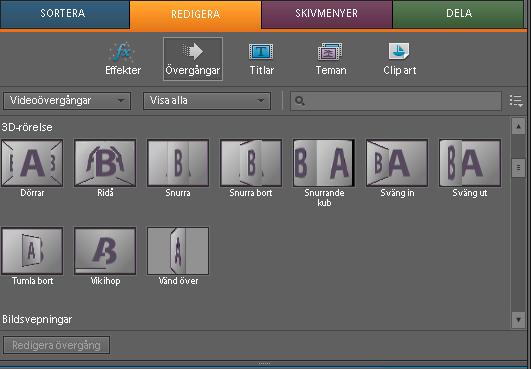Select the Ridå transition thumbnail
The width and height of the screenshot is (531, 369).
pyautogui.click(x=105, y=163)
